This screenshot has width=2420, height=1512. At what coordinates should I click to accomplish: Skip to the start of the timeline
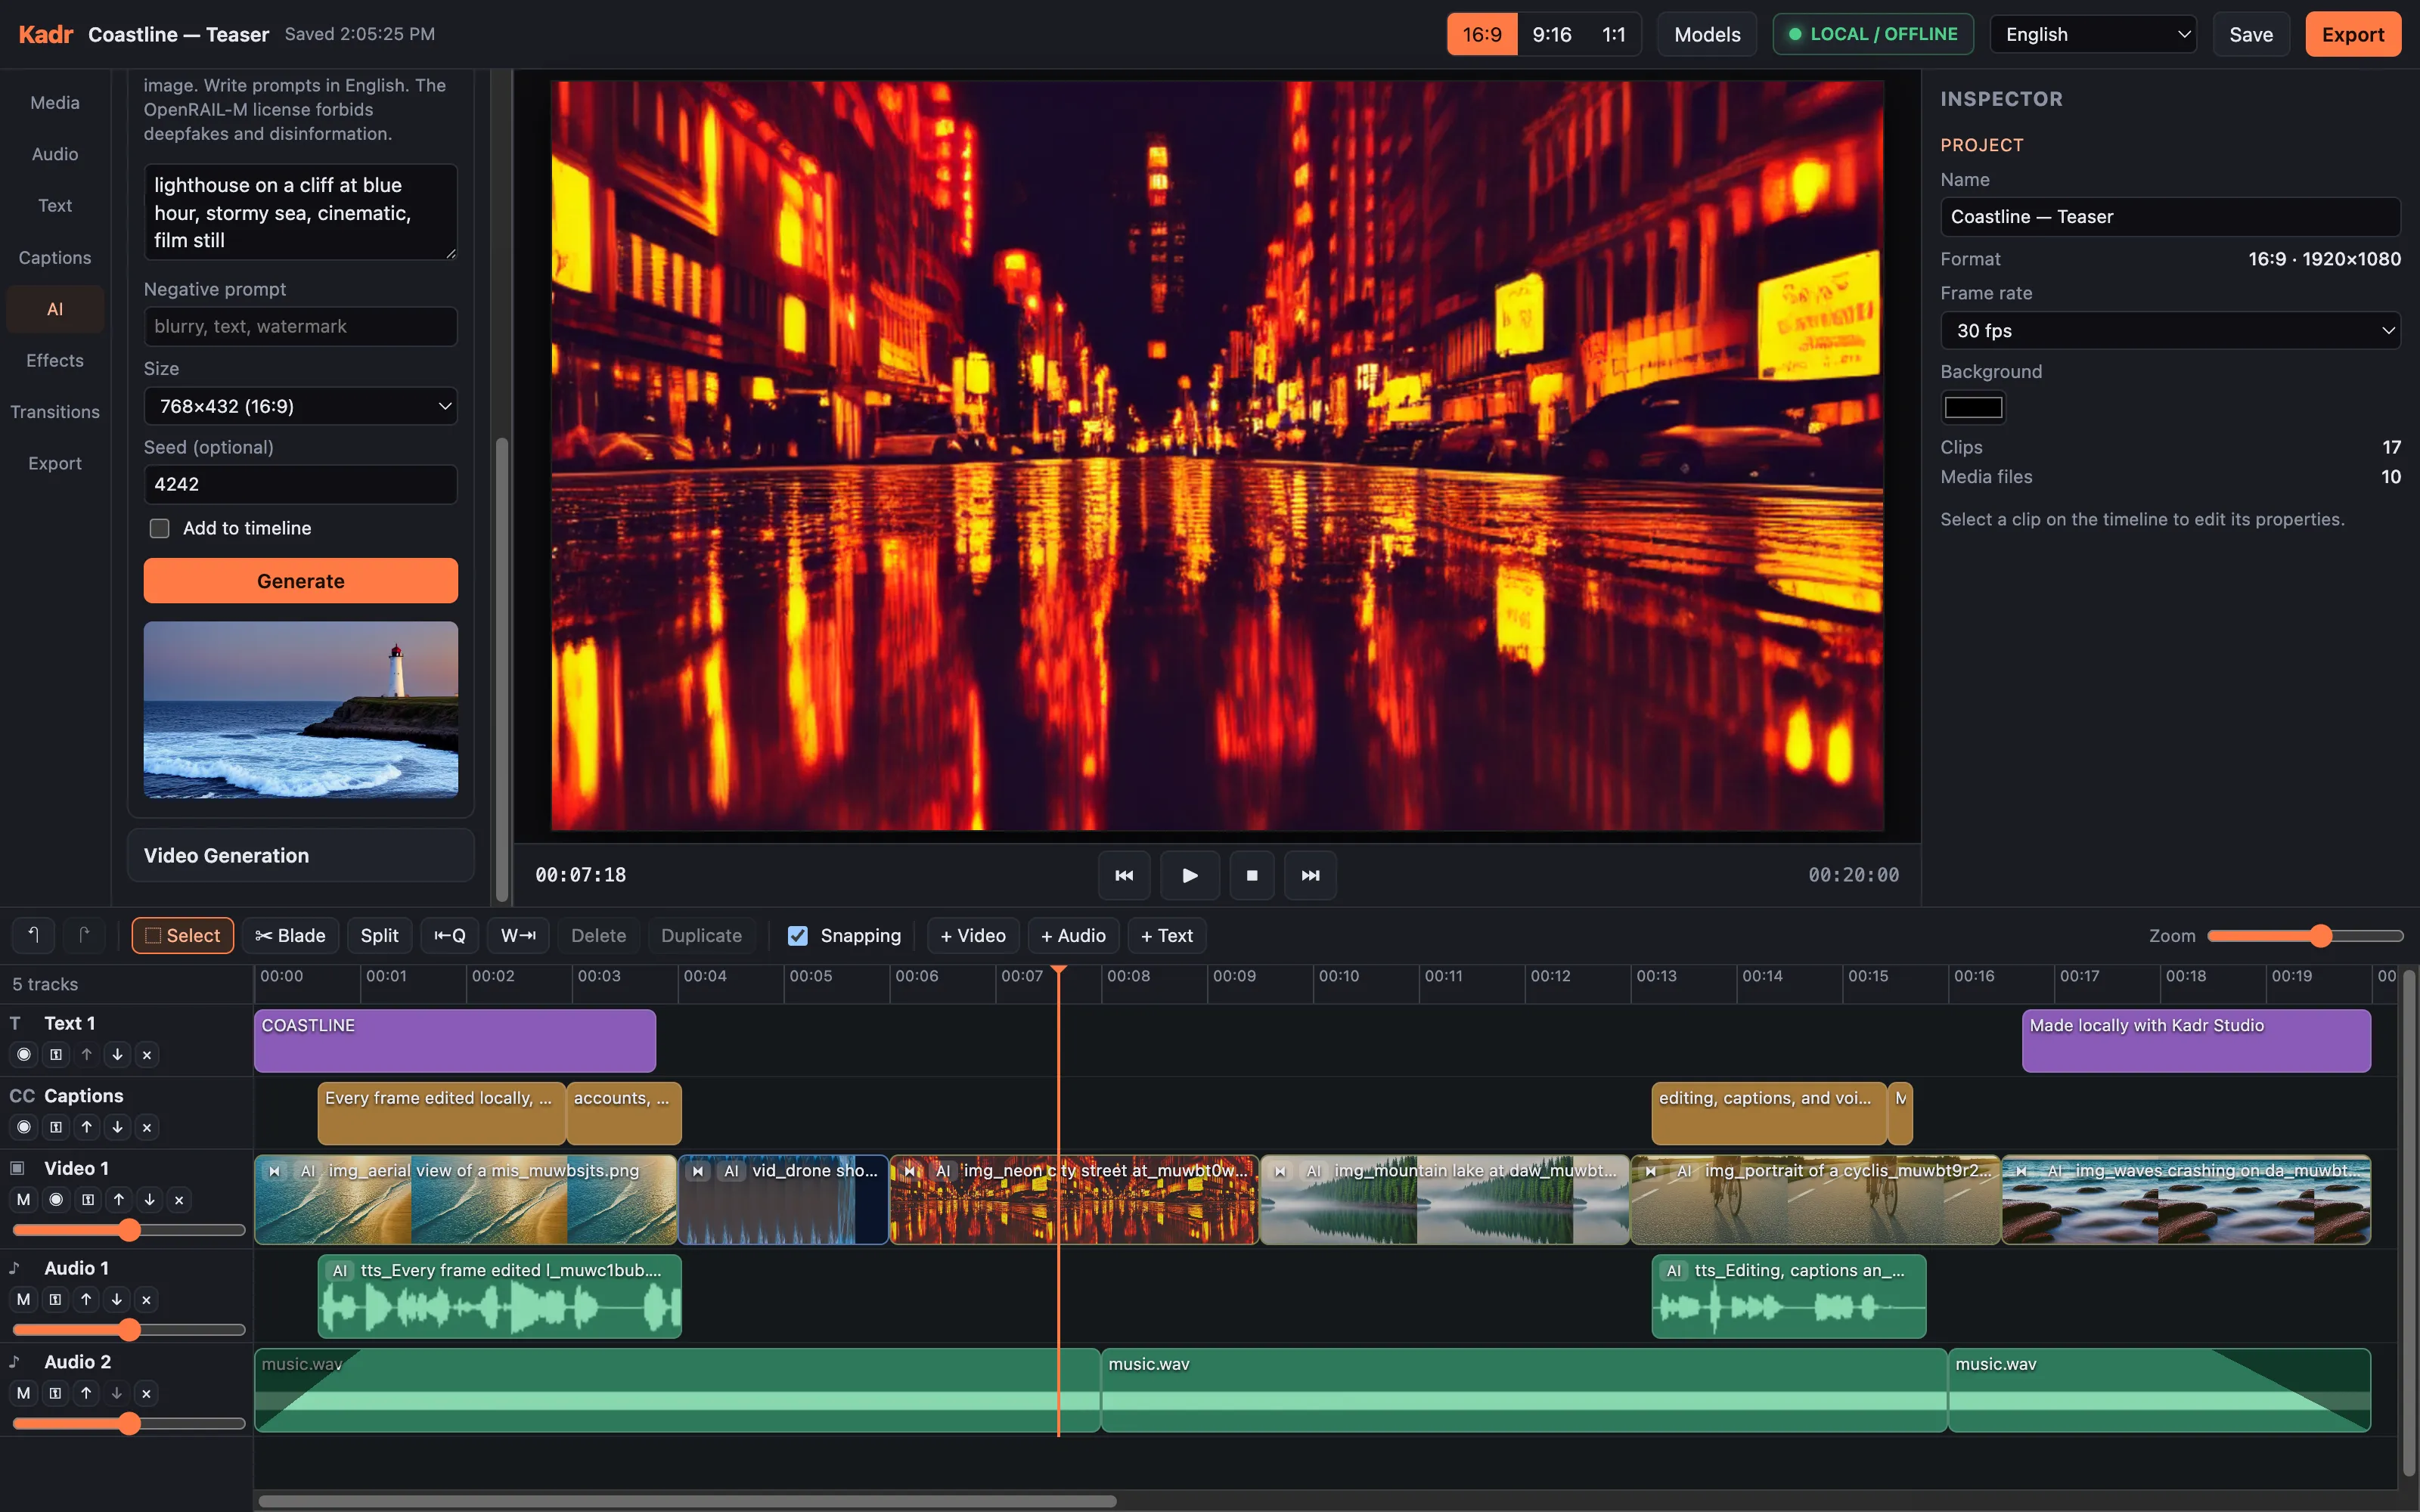[x=1124, y=875]
